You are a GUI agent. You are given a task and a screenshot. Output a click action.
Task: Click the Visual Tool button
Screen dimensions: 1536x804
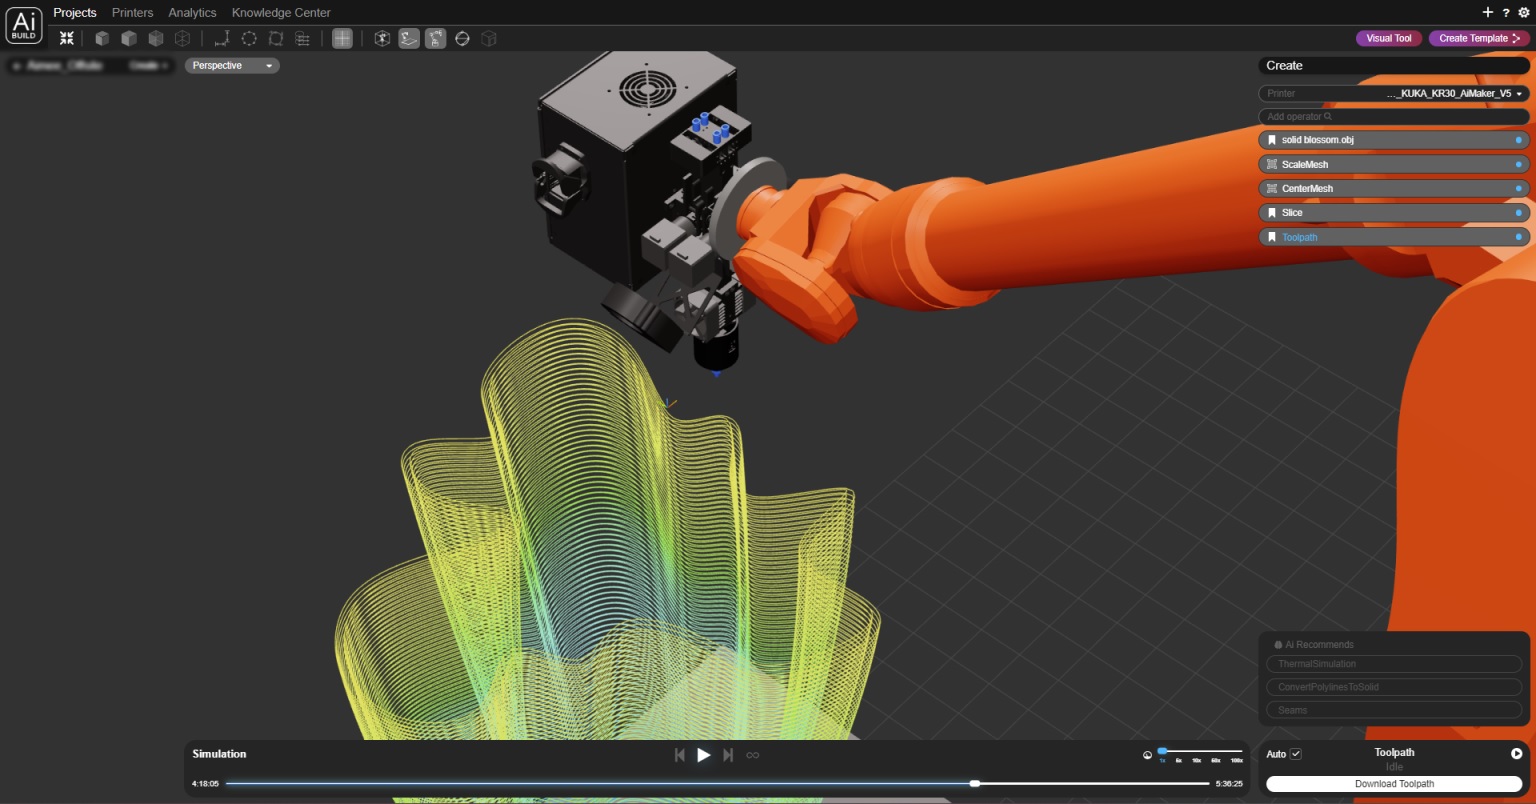1389,38
